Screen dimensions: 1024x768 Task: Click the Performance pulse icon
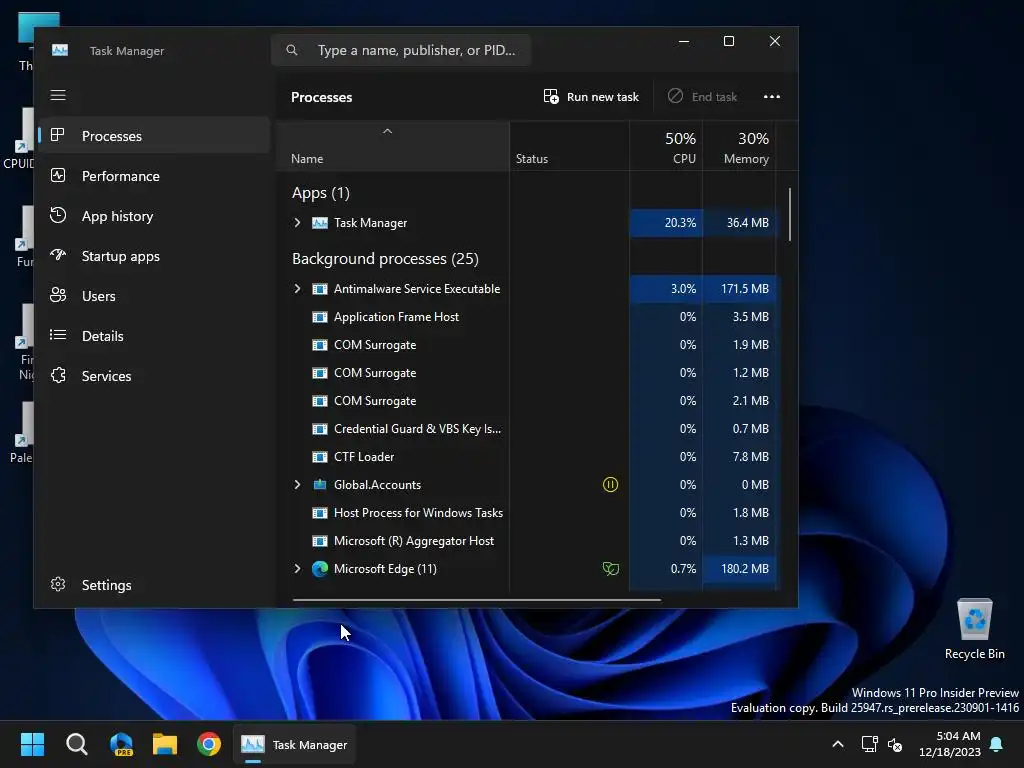[x=58, y=175]
